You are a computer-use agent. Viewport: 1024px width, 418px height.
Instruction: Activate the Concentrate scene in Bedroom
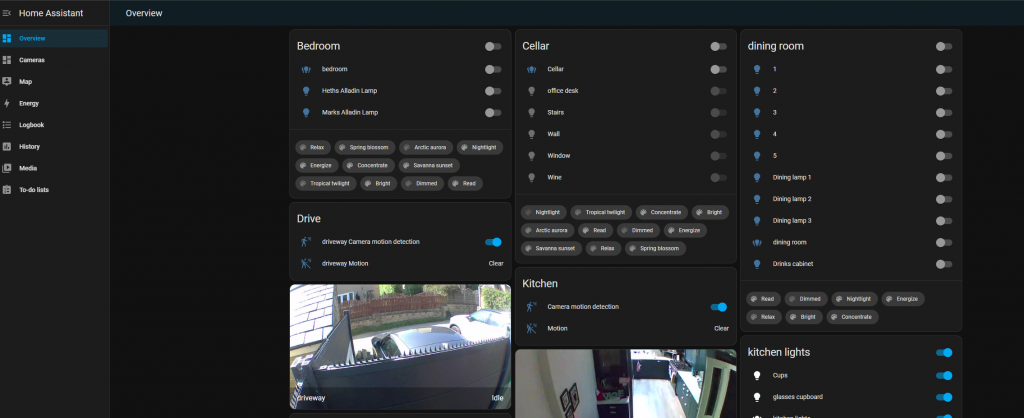coord(368,165)
